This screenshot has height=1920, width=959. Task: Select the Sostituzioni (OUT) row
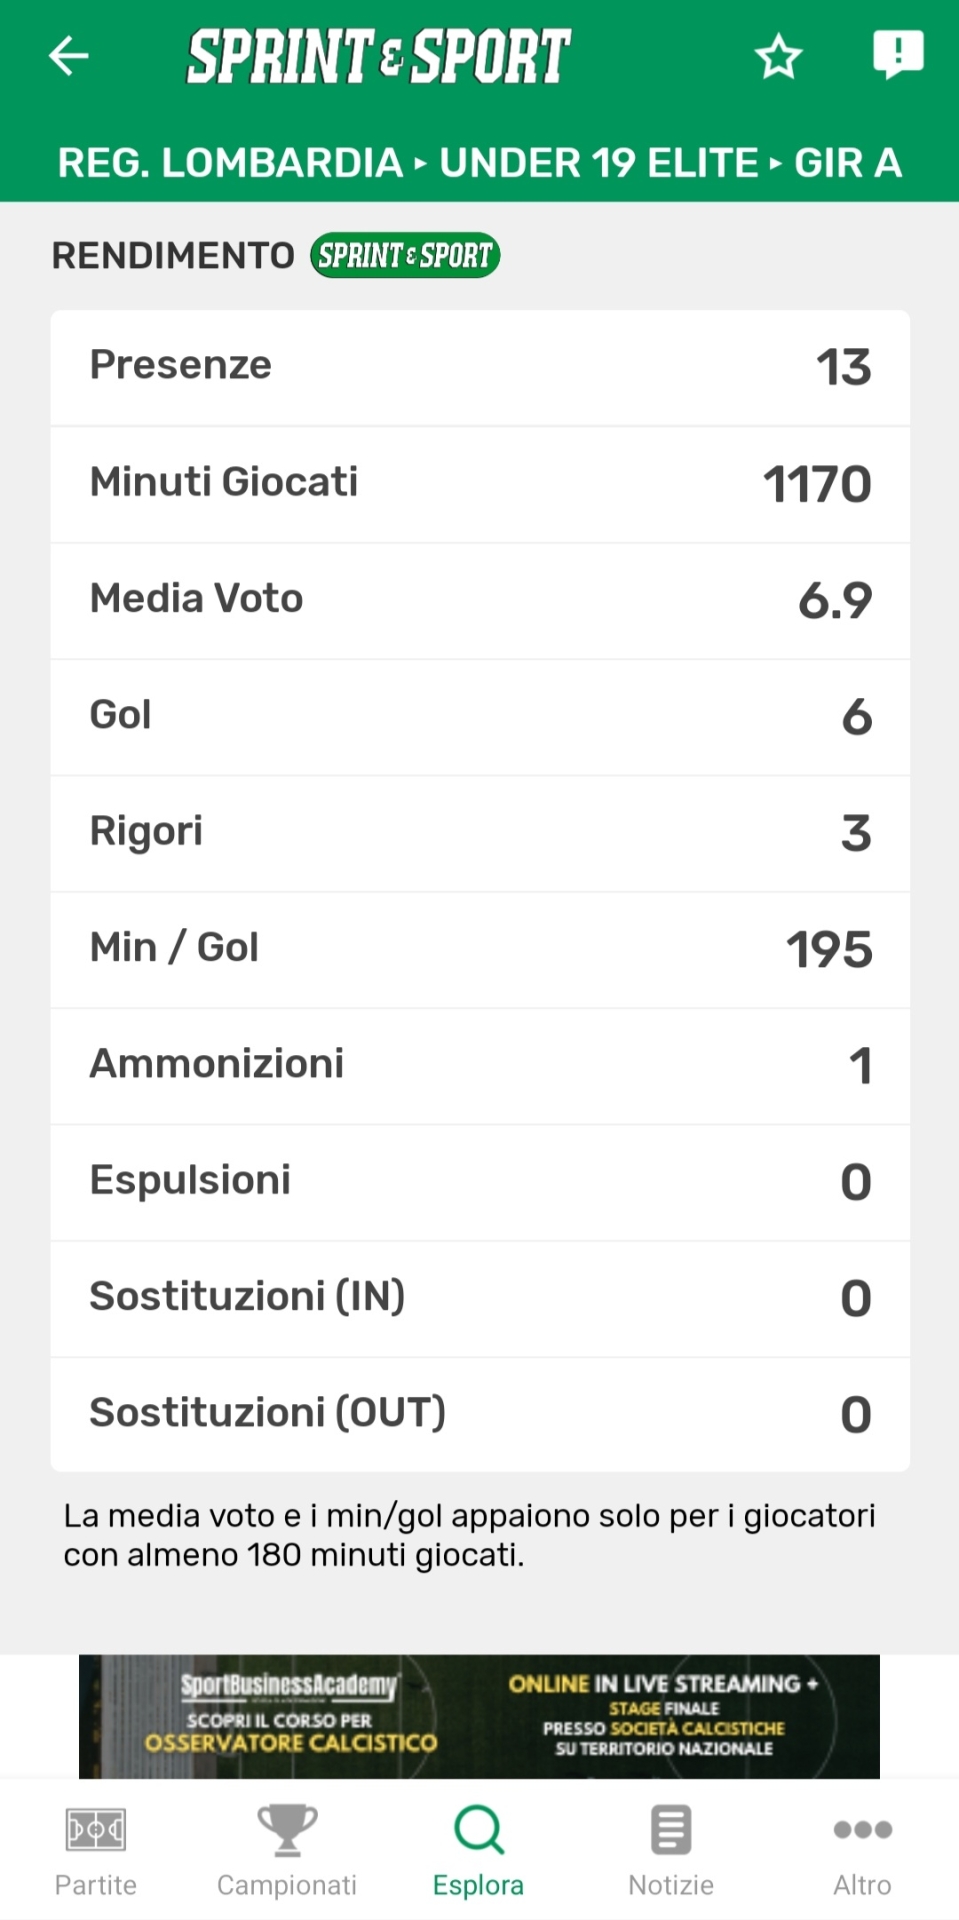point(480,1414)
